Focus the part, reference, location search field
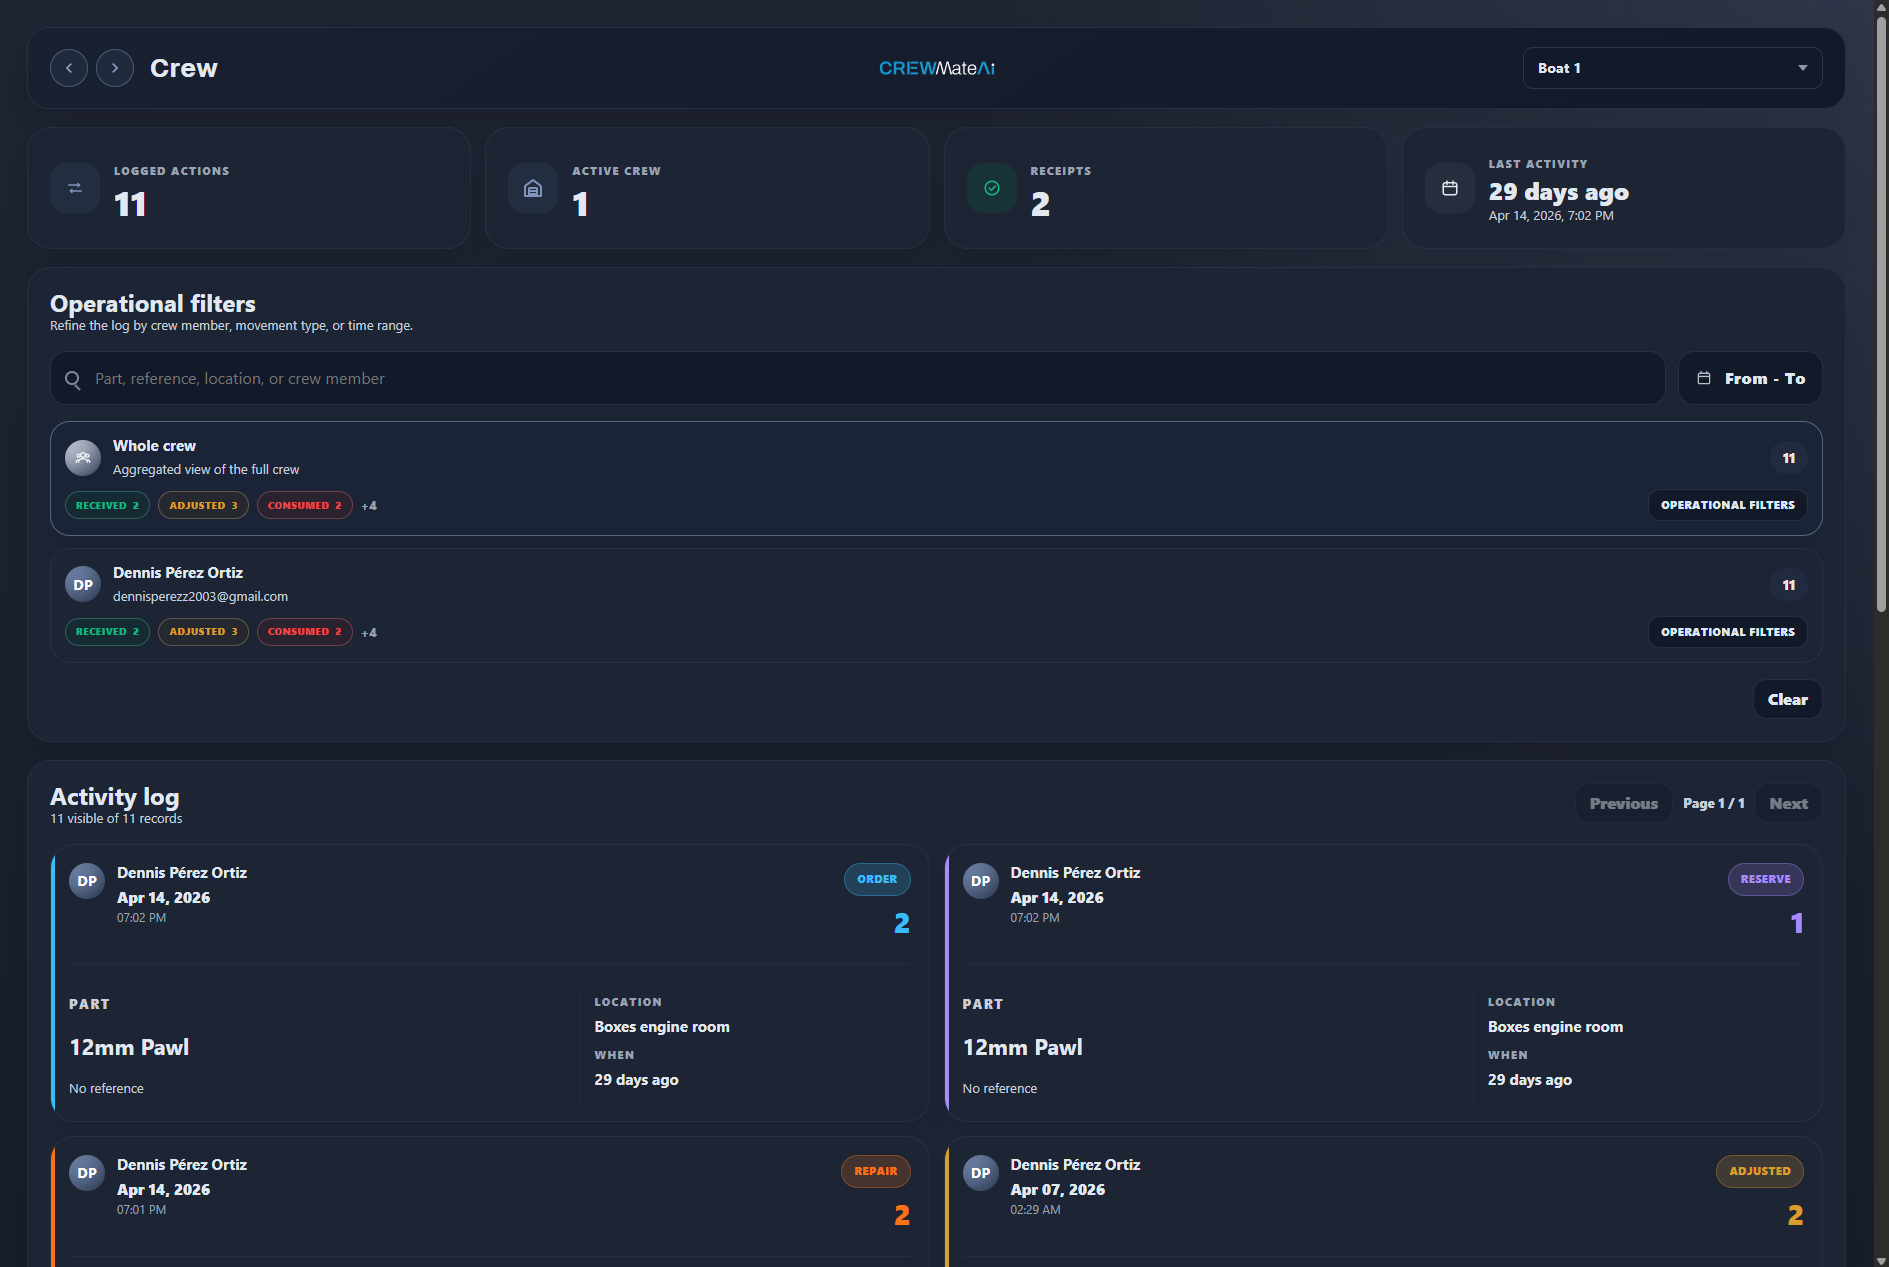The image size is (1889, 1267). (x=857, y=378)
